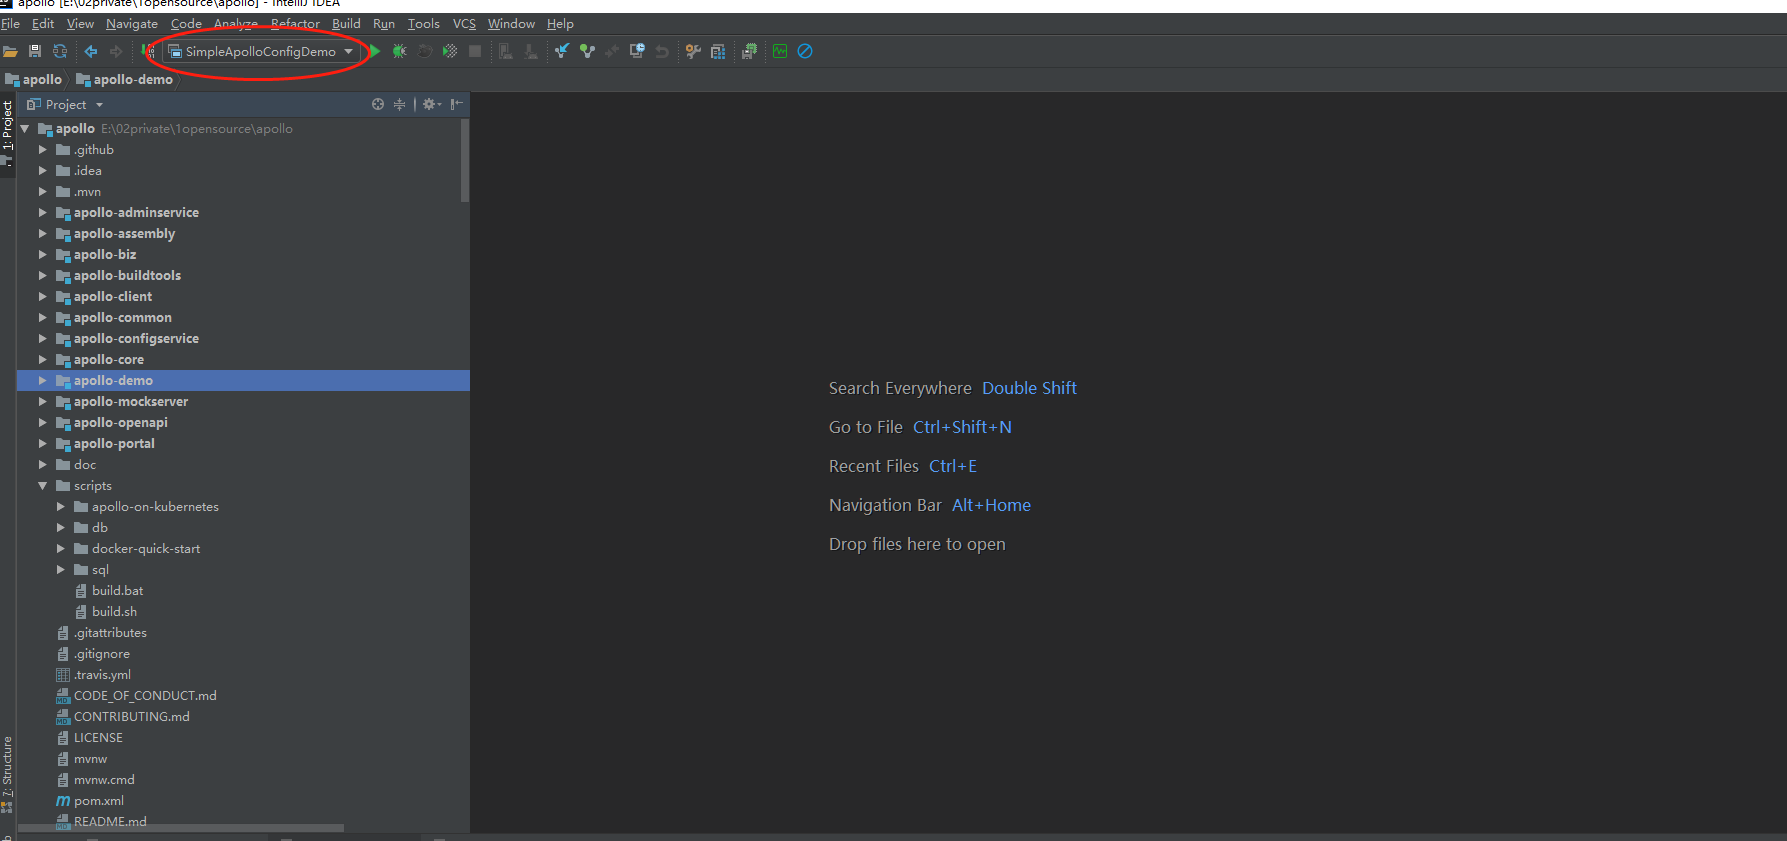Expand the apollo-portal module
1787x841 pixels.
[x=43, y=444]
